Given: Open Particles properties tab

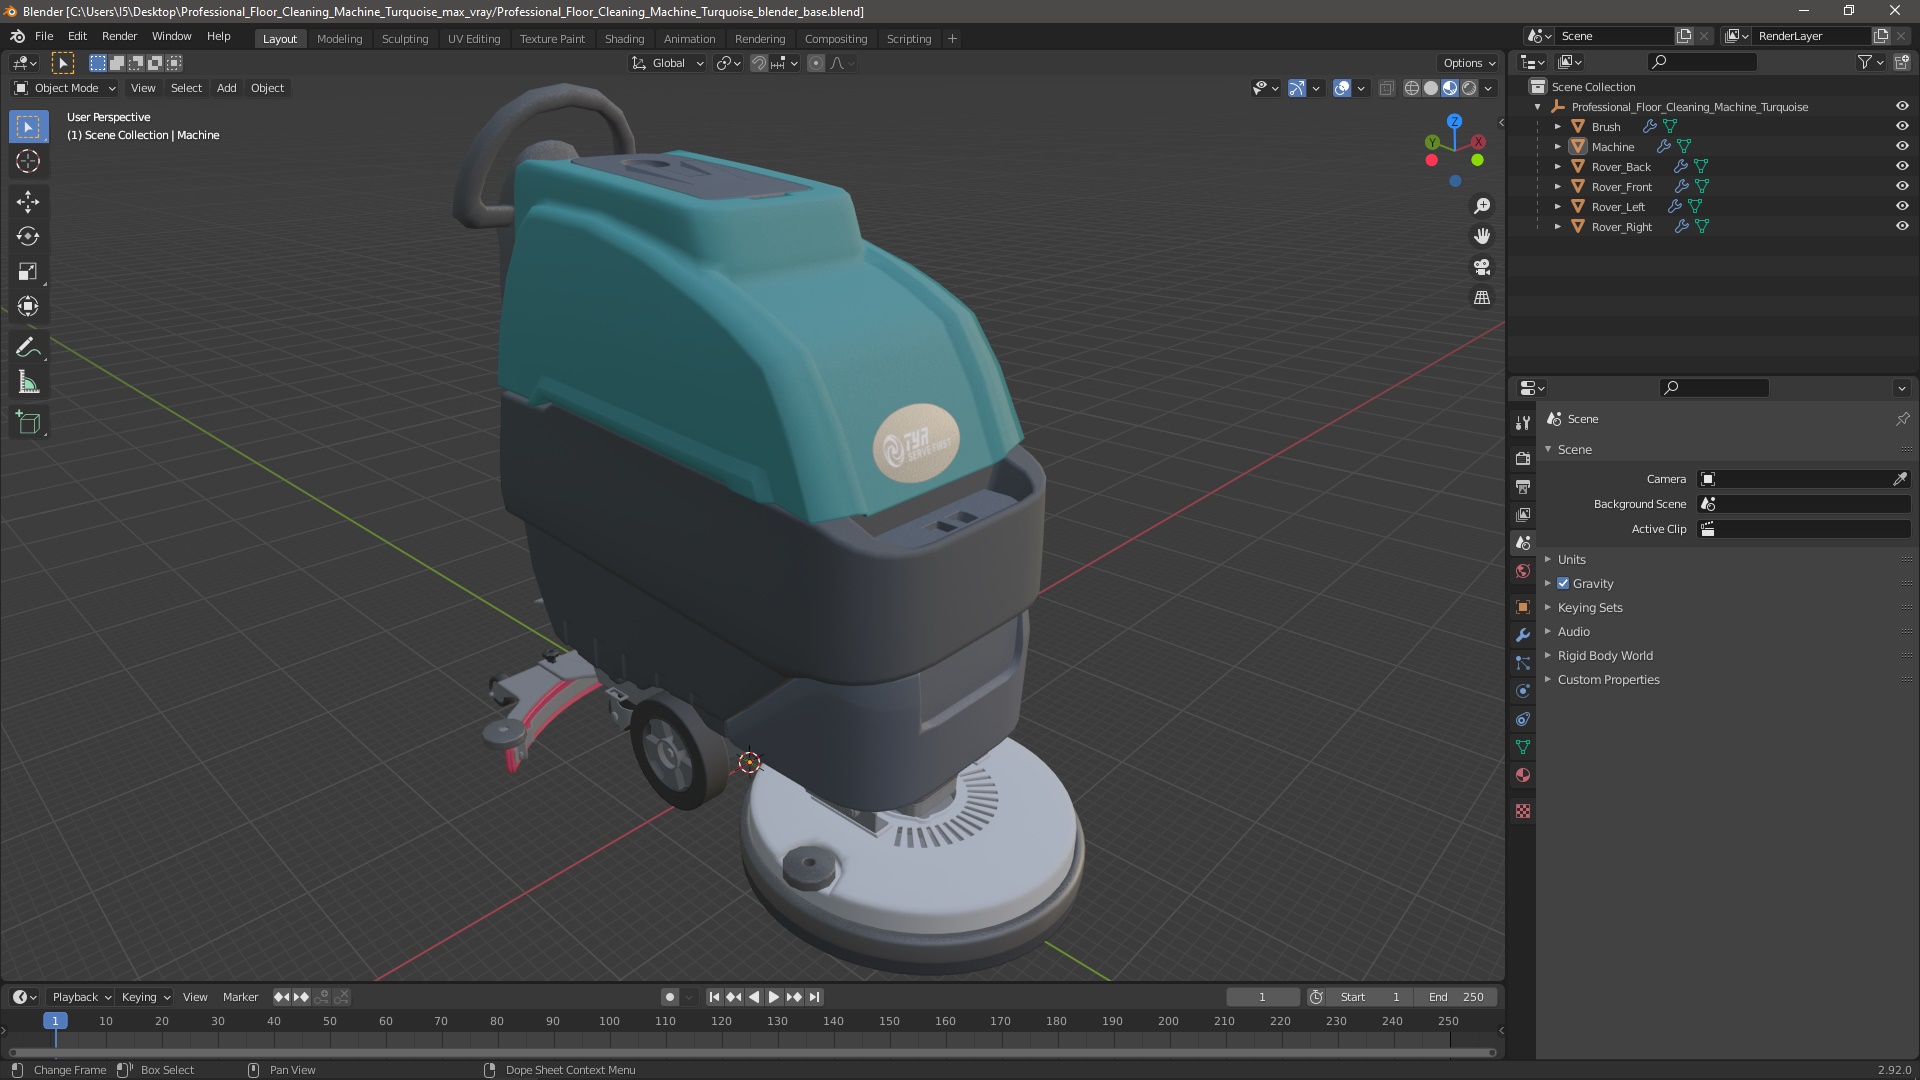Looking at the screenshot, I should tap(1523, 663).
